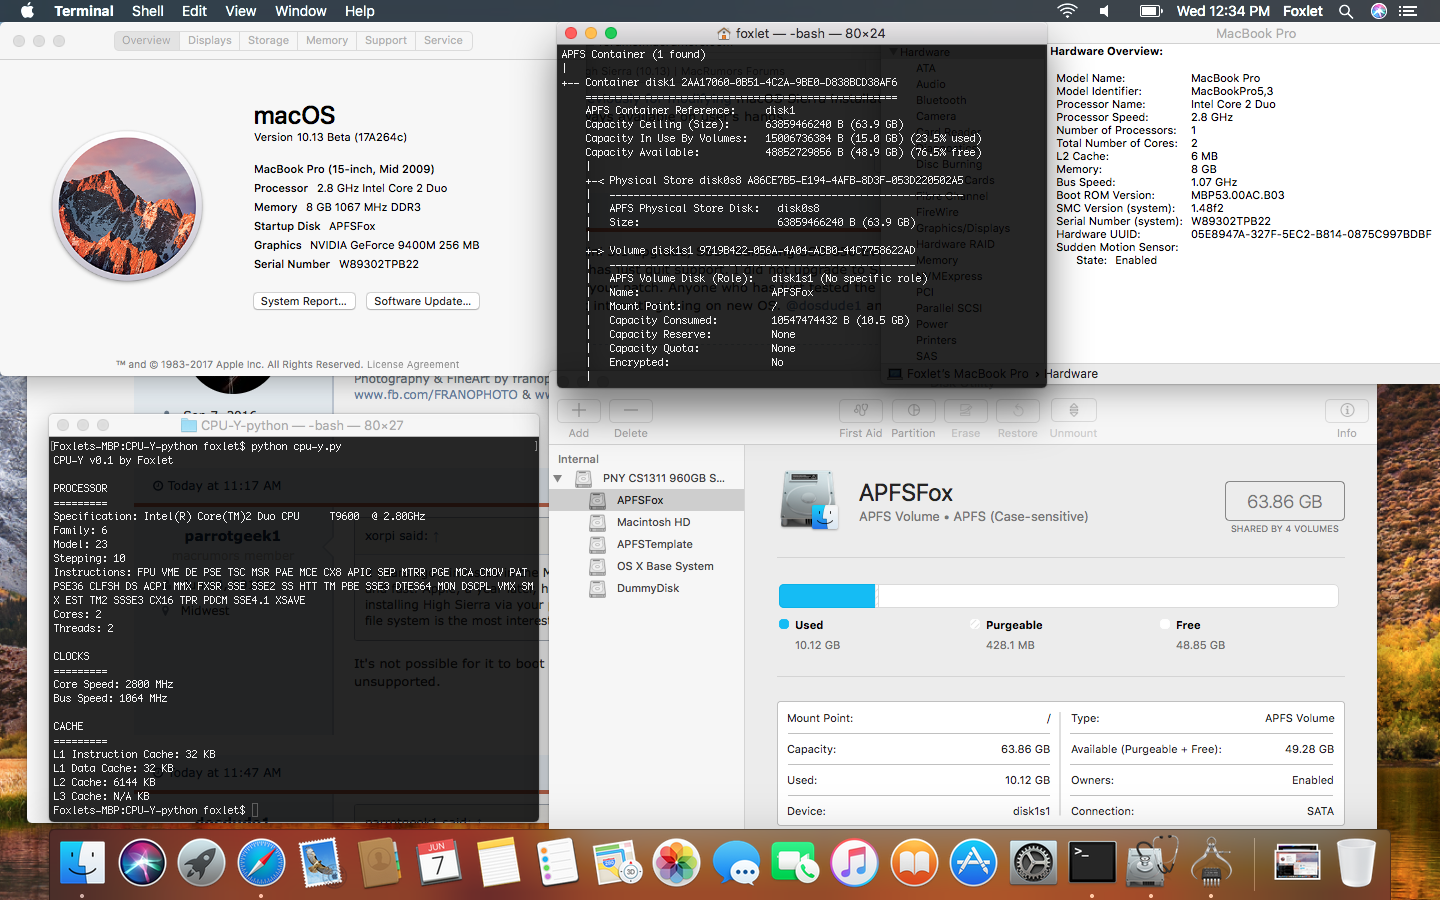Screen dimensions: 1440x900
Task: Open Wi-Fi status menu in menu bar
Action: pos(1067,11)
